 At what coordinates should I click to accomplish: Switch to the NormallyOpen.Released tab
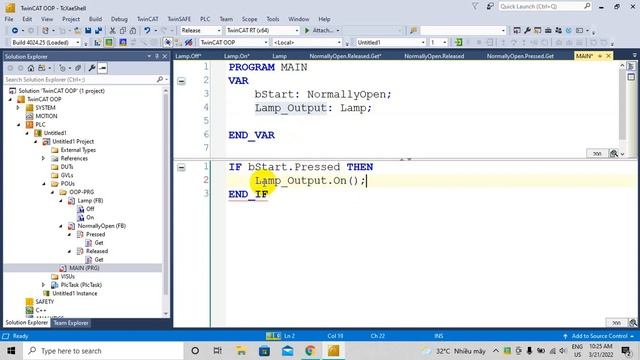click(434, 56)
